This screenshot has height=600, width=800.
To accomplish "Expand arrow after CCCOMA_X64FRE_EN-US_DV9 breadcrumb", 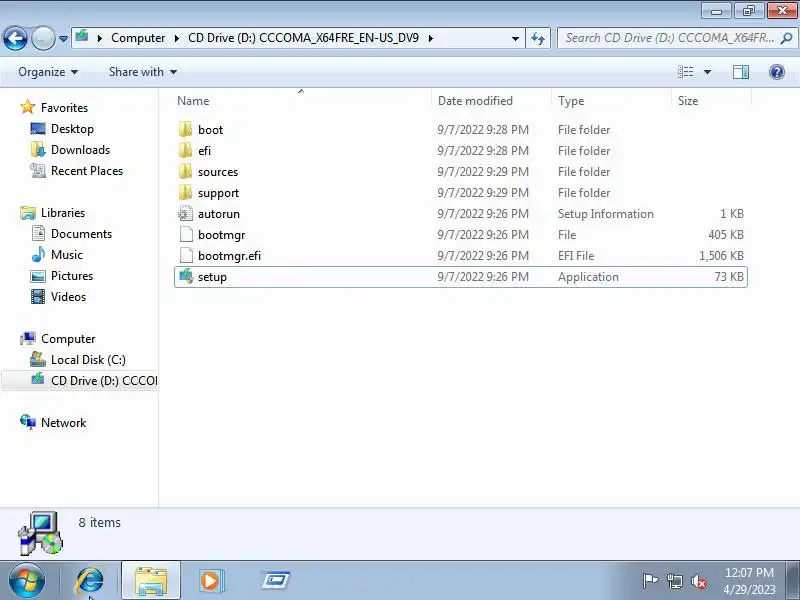I will click(431, 38).
